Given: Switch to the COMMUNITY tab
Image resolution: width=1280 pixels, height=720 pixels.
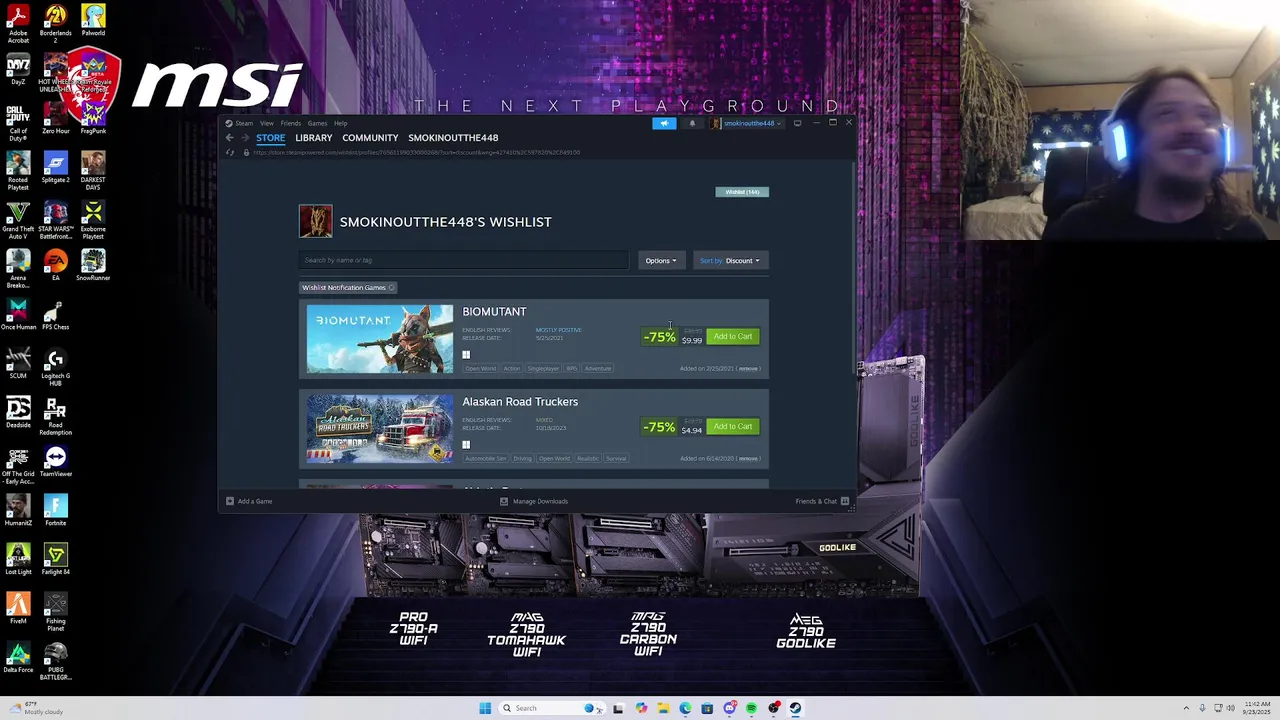Looking at the screenshot, I should click(370, 138).
